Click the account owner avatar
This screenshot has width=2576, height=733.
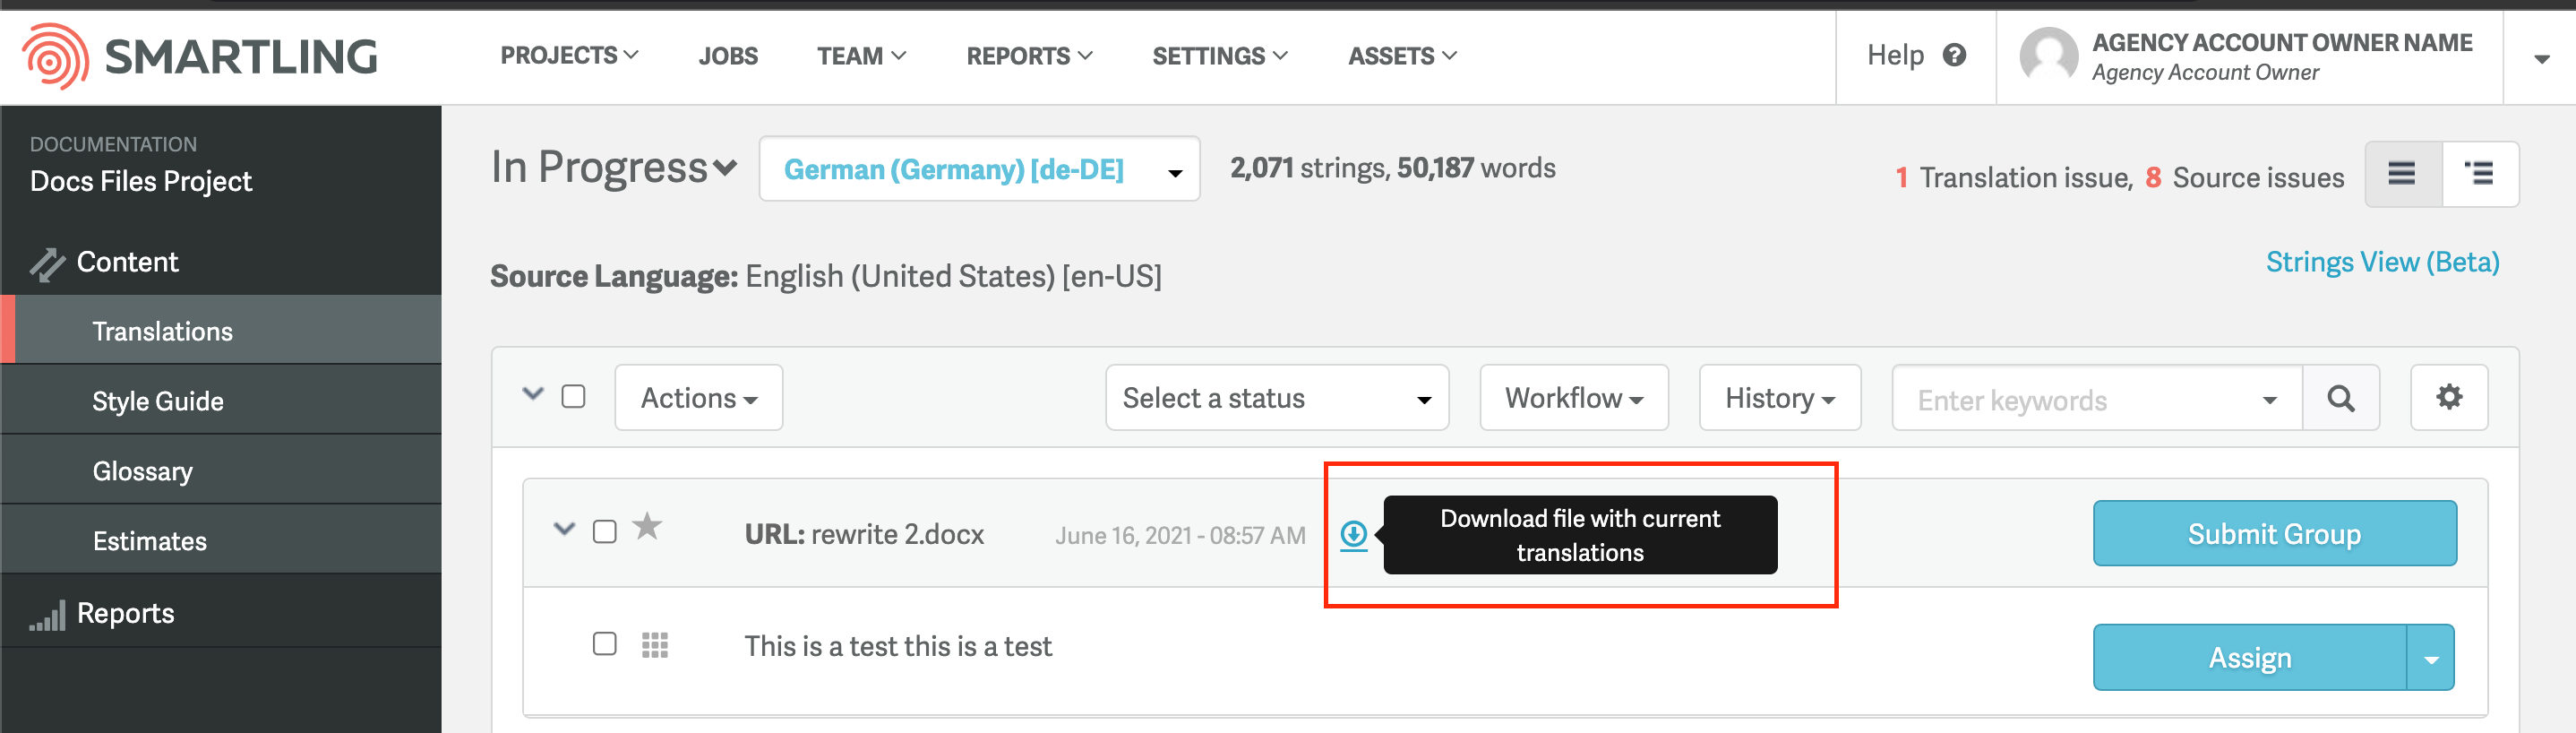point(2048,55)
